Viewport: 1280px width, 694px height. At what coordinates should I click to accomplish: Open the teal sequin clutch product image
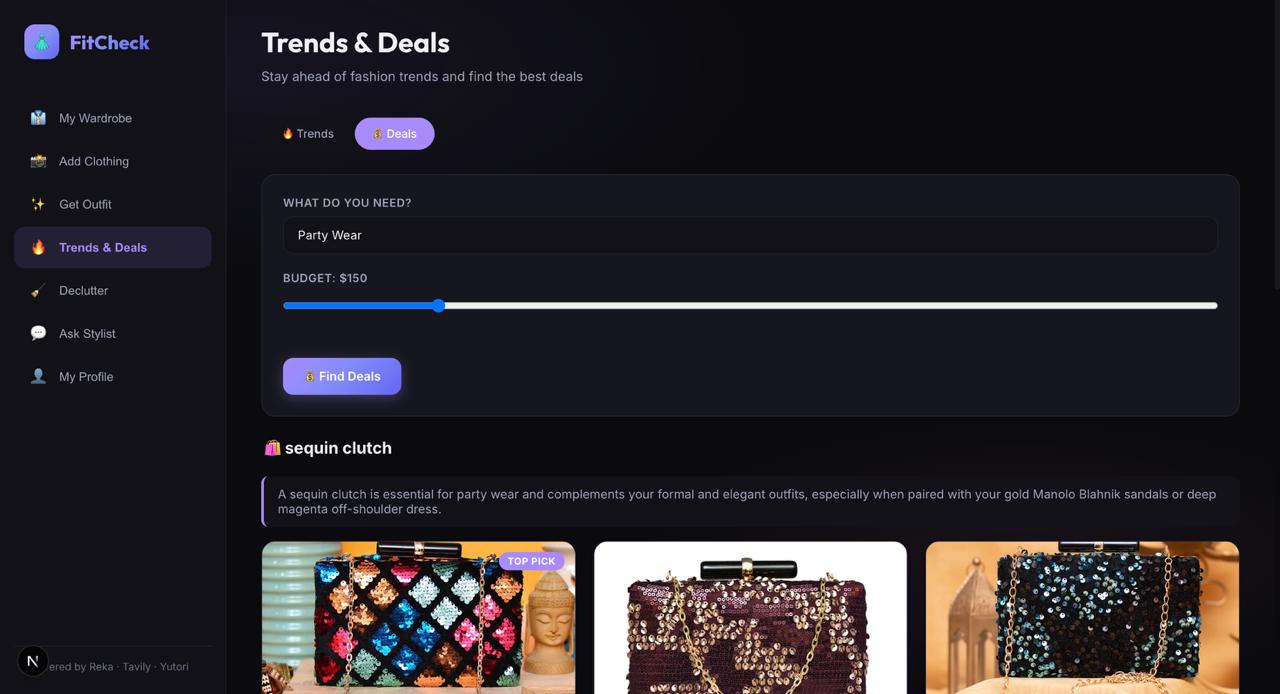(1082, 618)
